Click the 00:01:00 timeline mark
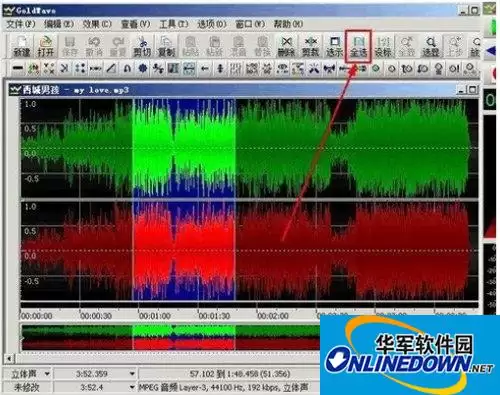Viewport: 500px width, 395px height. [x=155, y=316]
